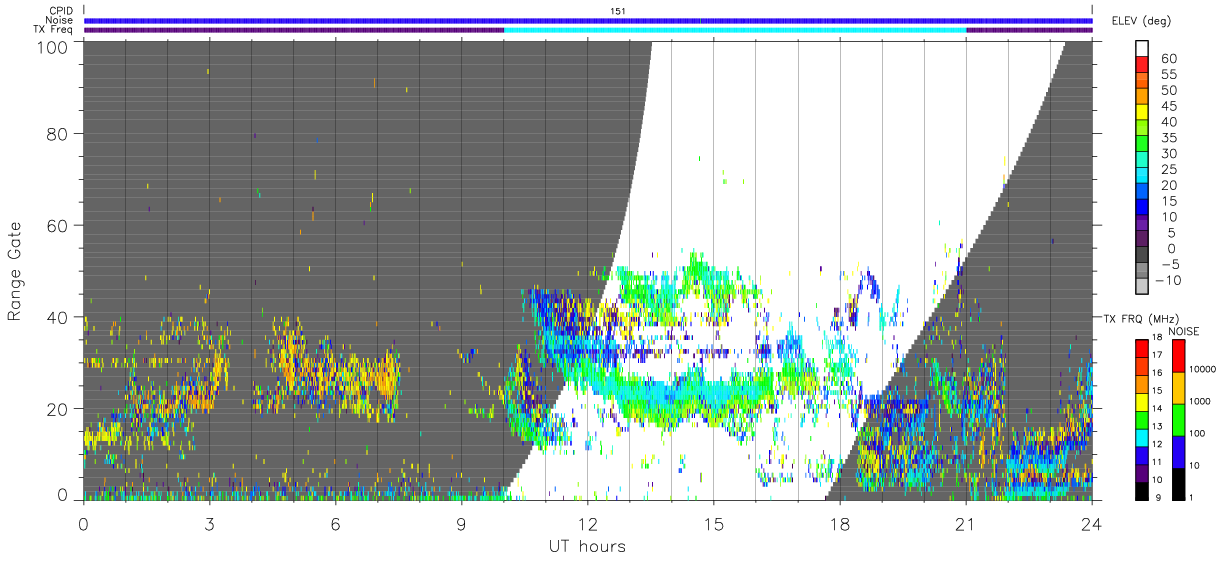Pick the red segment of TX FRQ colorbar
Screen dimensions: 1228x567
click(x=1142, y=349)
